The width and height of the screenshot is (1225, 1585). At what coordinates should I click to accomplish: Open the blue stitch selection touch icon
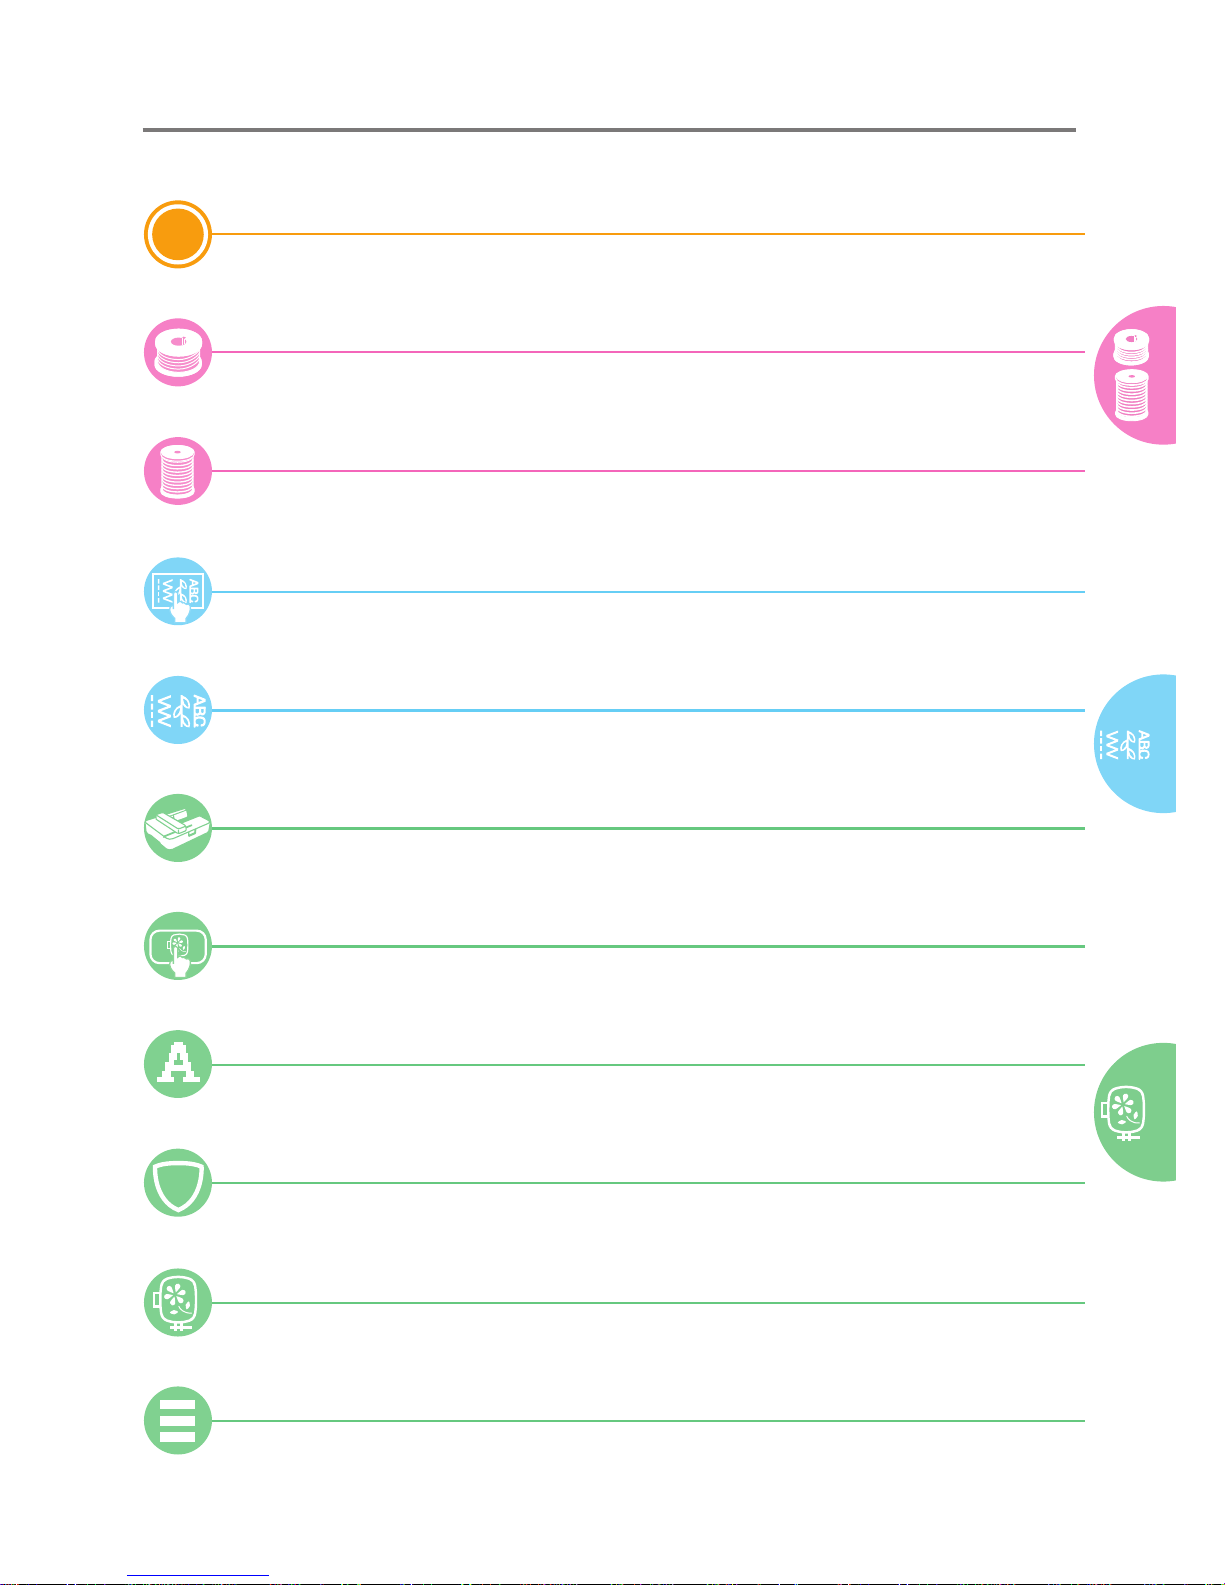pyautogui.click(x=178, y=592)
